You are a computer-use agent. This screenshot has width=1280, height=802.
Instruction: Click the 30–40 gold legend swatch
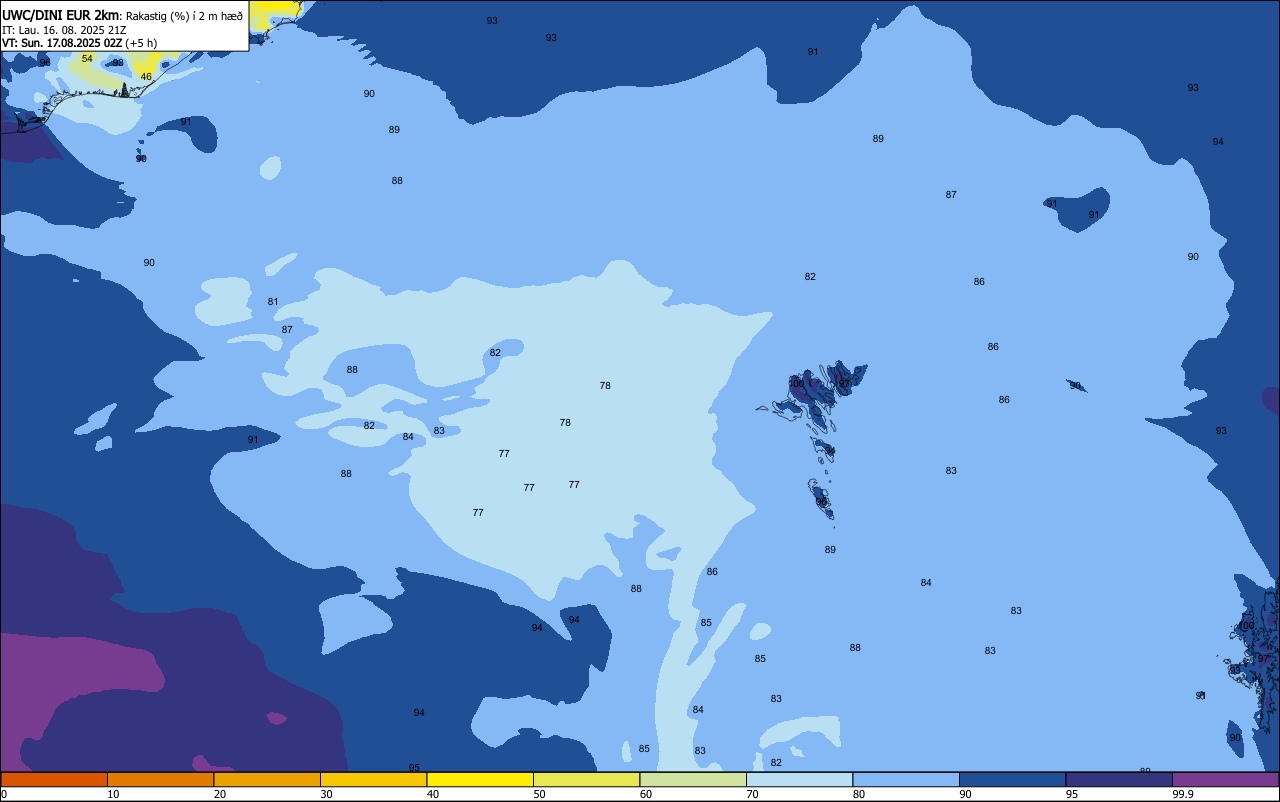coord(373,779)
